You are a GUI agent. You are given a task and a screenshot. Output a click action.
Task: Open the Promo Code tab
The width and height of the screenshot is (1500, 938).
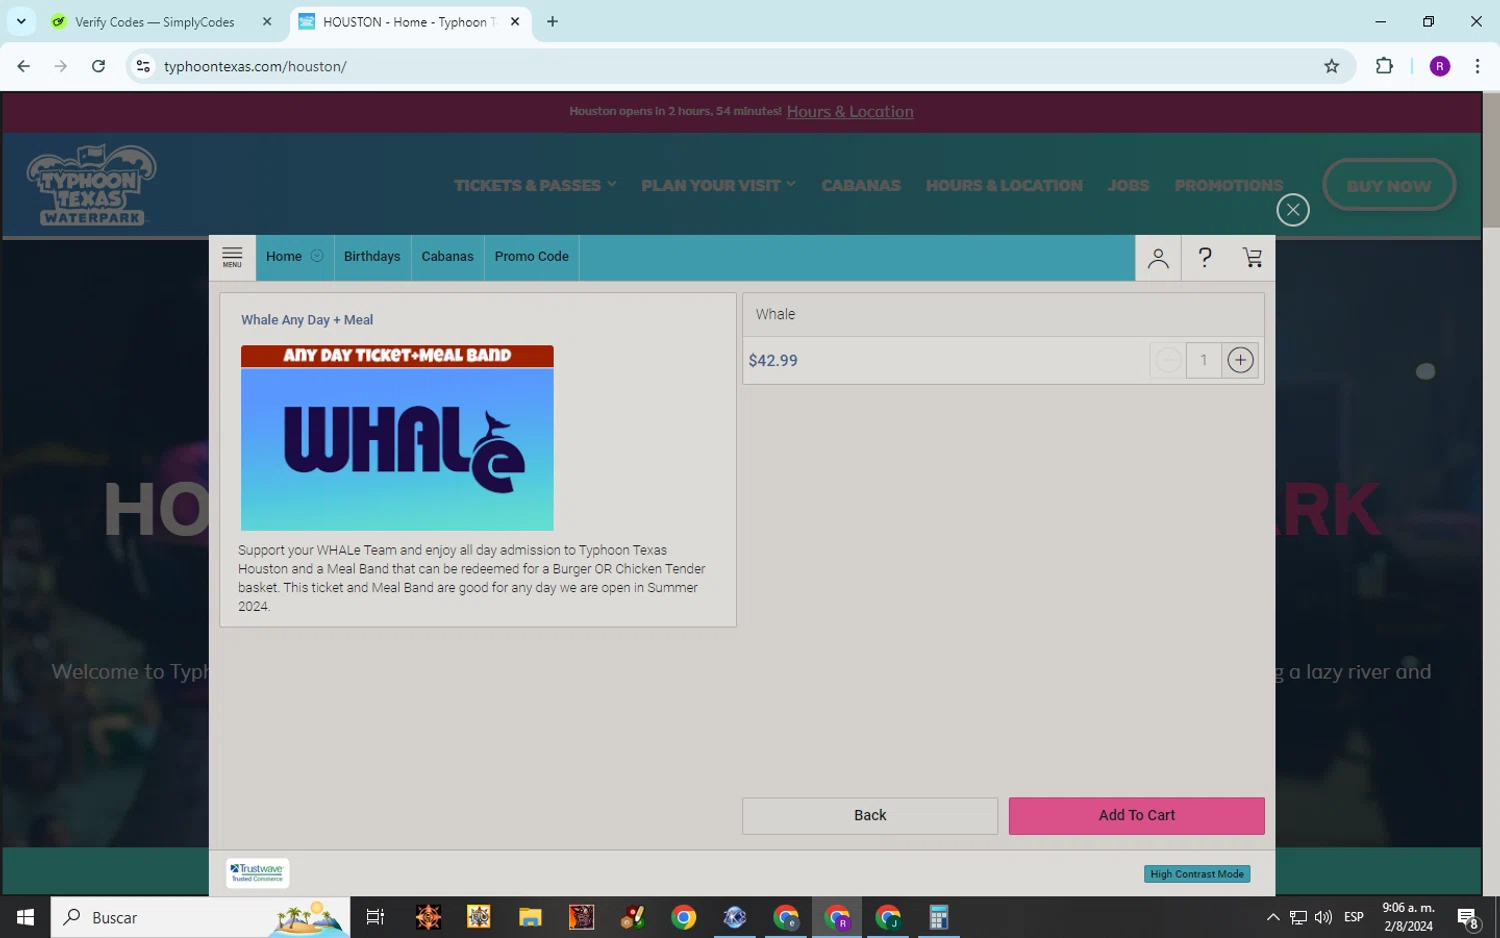[532, 257]
